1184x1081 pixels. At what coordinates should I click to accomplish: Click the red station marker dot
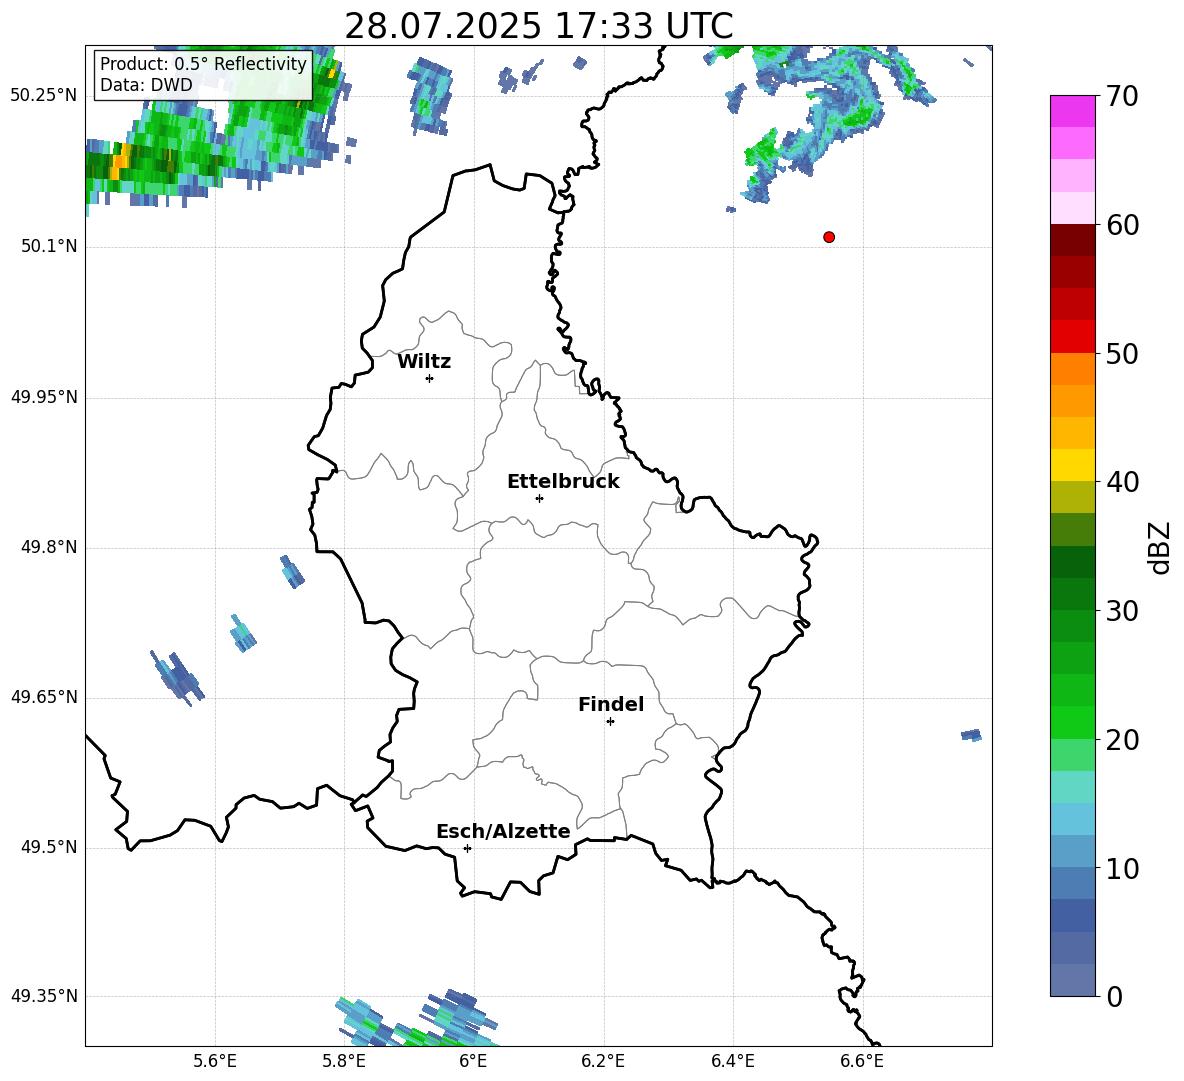pos(829,237)
